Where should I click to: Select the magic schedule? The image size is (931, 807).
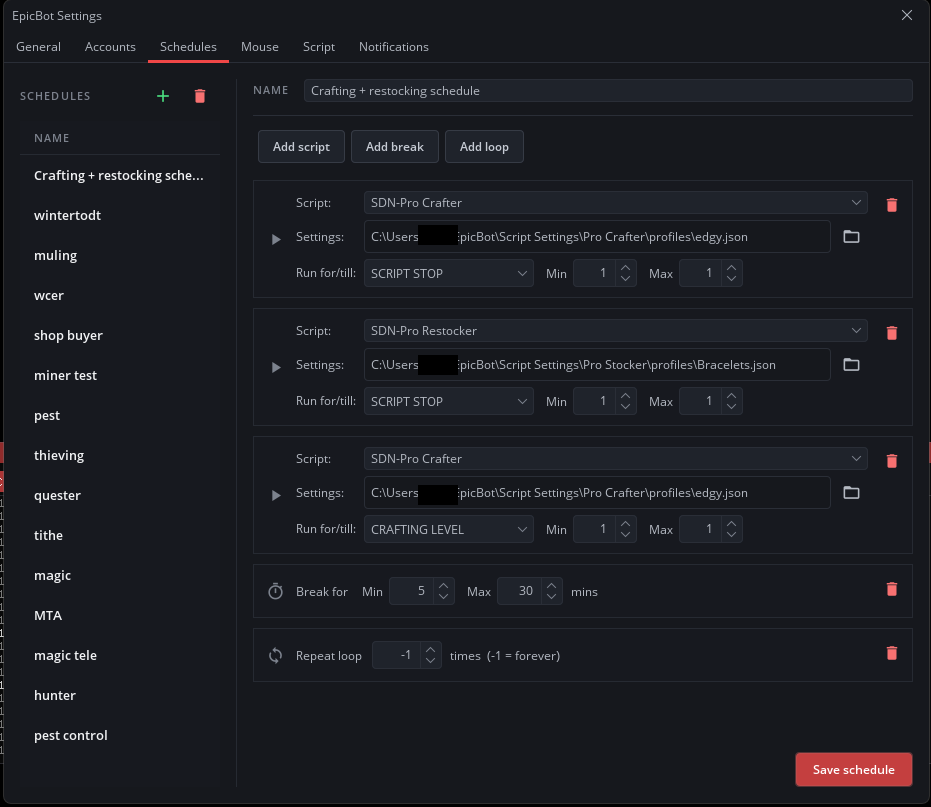coord(119,575)
